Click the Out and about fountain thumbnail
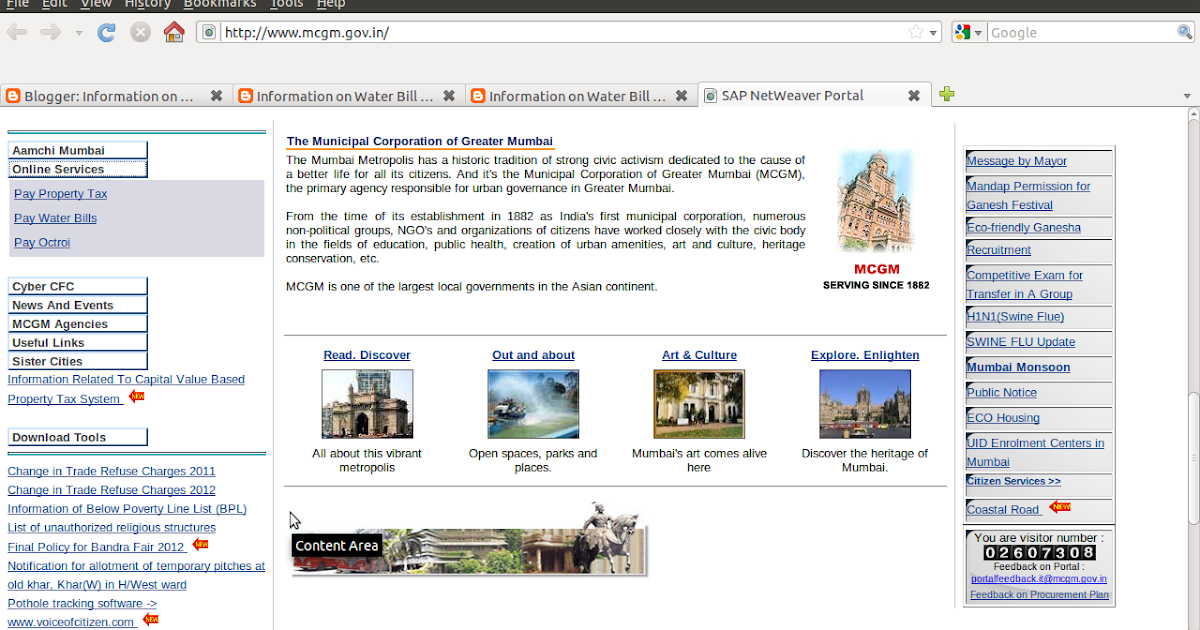The width and height of the screenshot is (1200, 630). [x=533, y=404]
